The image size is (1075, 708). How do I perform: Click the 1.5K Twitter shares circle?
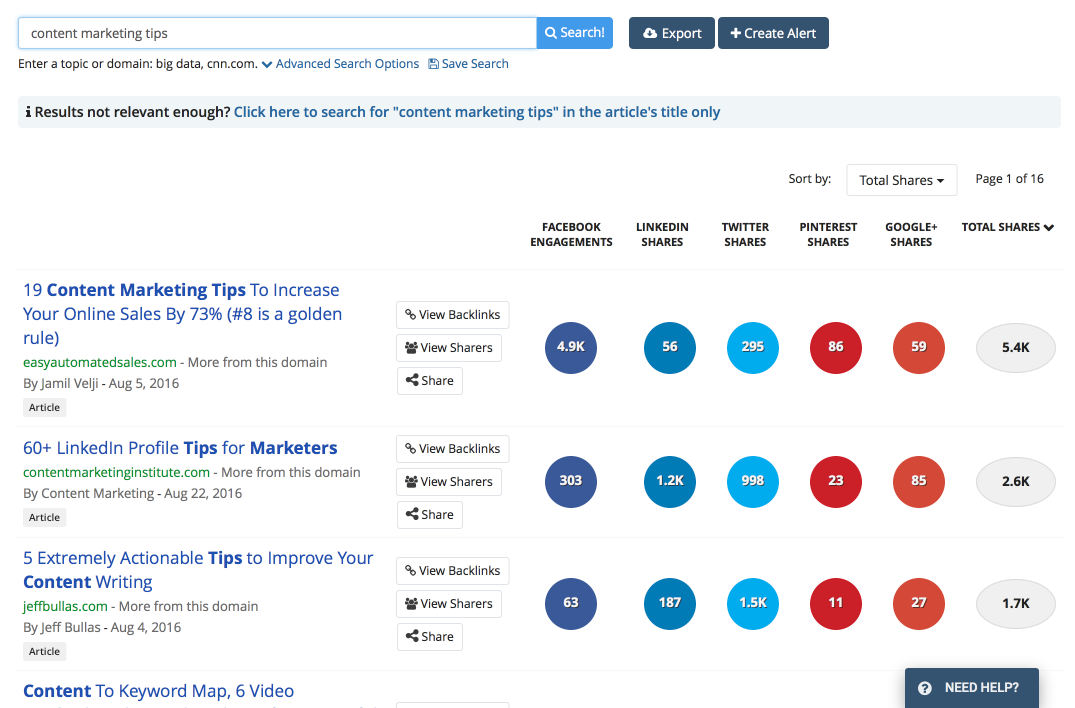[752, 603]
